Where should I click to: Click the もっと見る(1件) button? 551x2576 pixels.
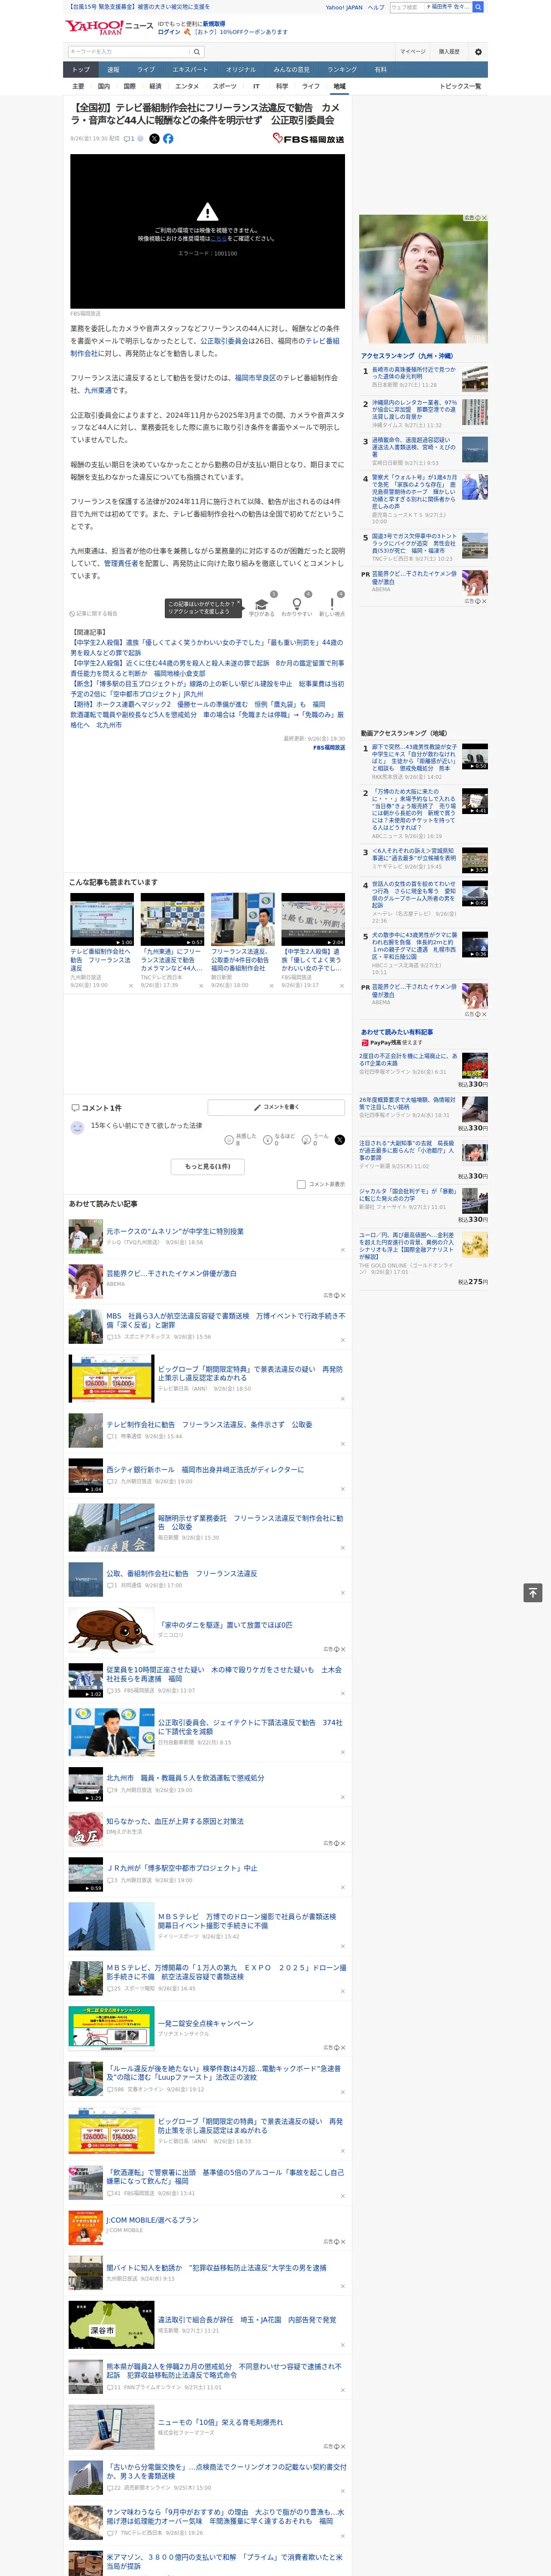(x=207, y=1166)
